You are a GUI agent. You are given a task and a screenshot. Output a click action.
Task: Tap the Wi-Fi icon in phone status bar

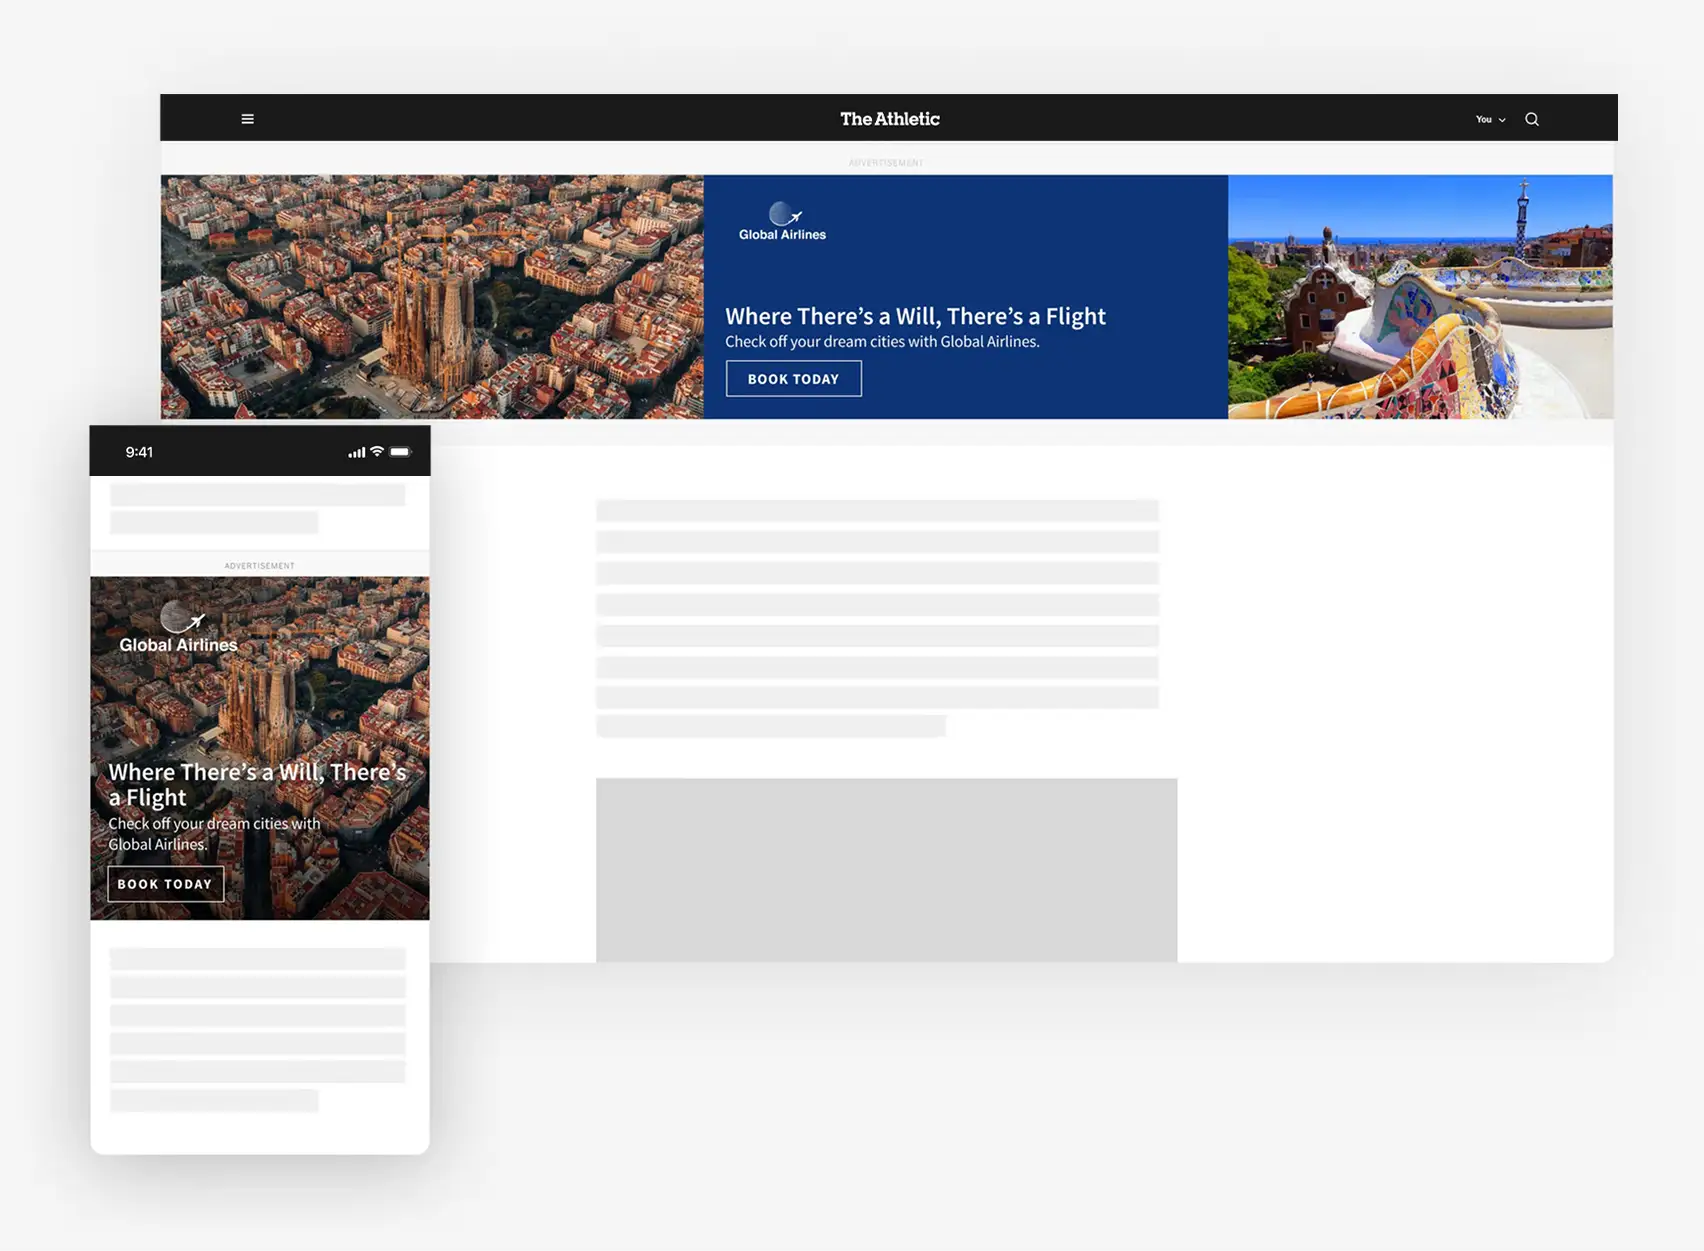pyautogui.click(x=377, y=452)
